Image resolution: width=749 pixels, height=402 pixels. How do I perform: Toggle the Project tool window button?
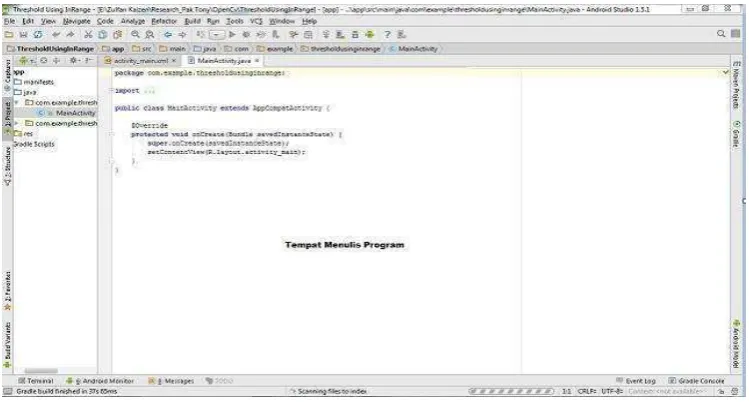click(7, 118)
